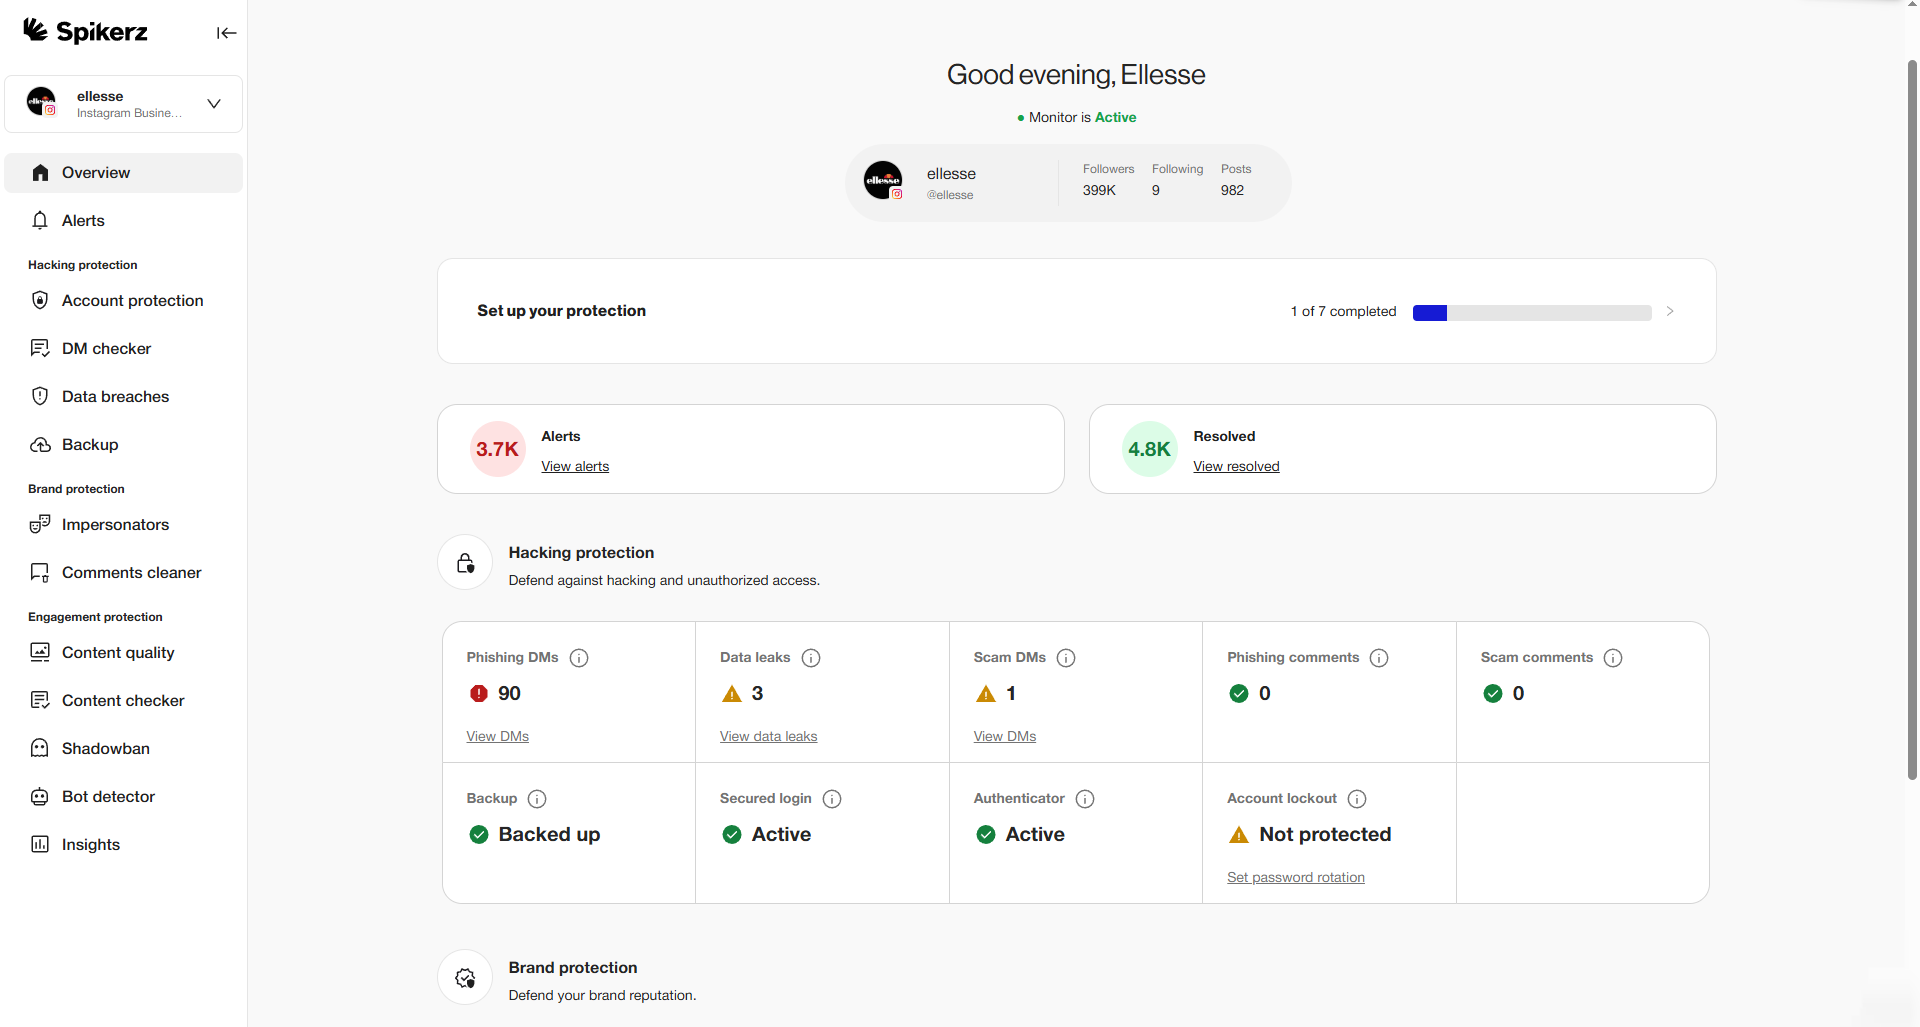Click the Phishing DMs count 90
The image size is (1920, 1027).
(509, 694)
